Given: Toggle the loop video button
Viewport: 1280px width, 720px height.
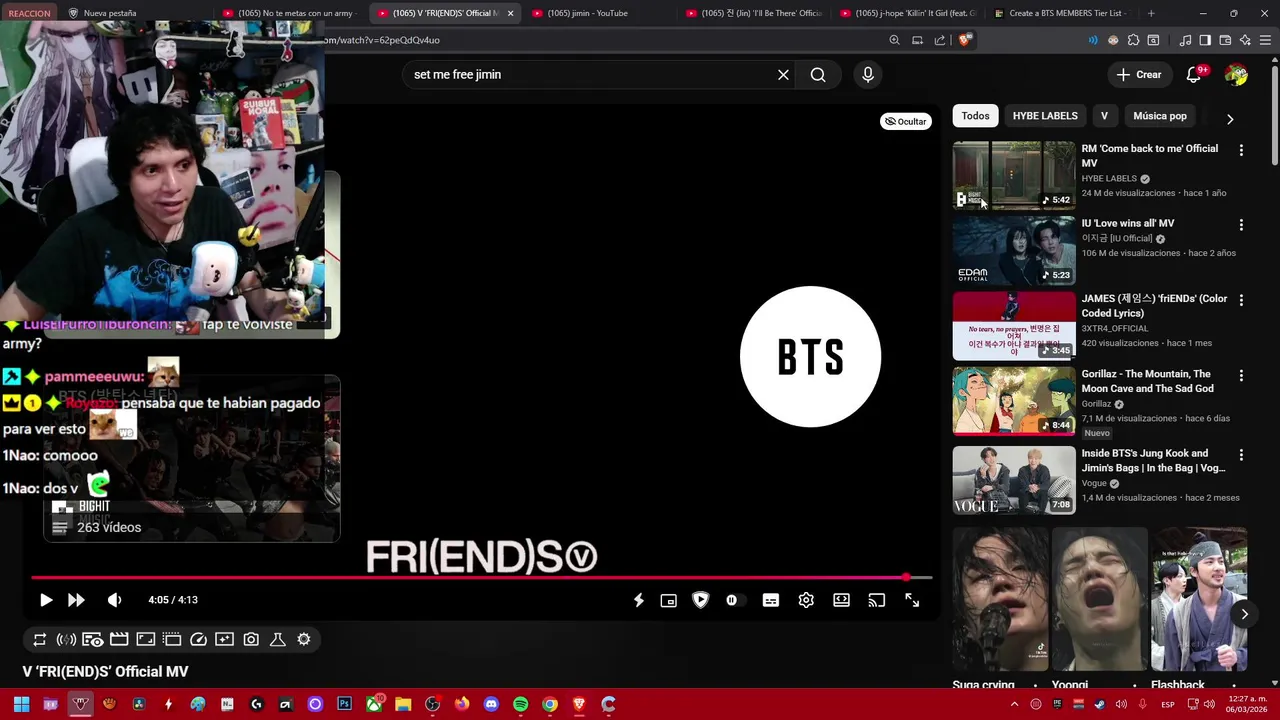Looking at the screenshot, I should click(x=40, y=639).
